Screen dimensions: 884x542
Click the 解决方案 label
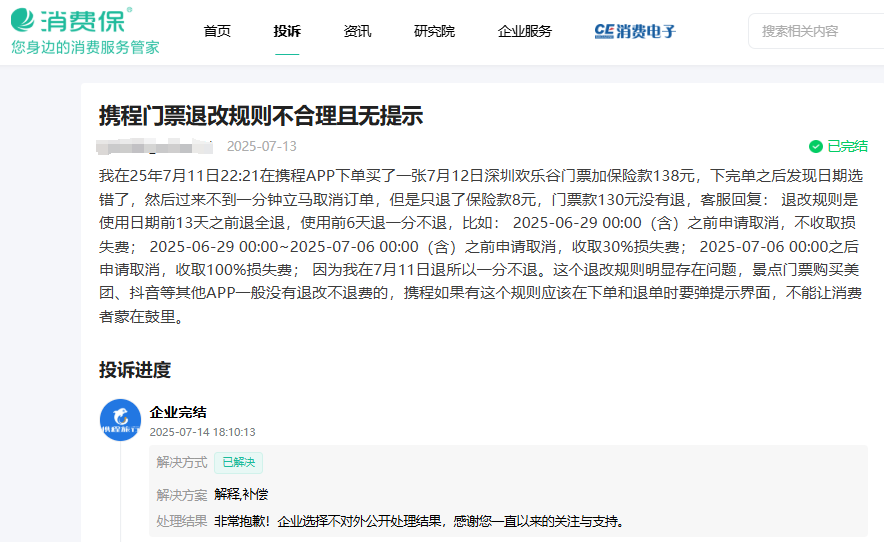point(182,495)
